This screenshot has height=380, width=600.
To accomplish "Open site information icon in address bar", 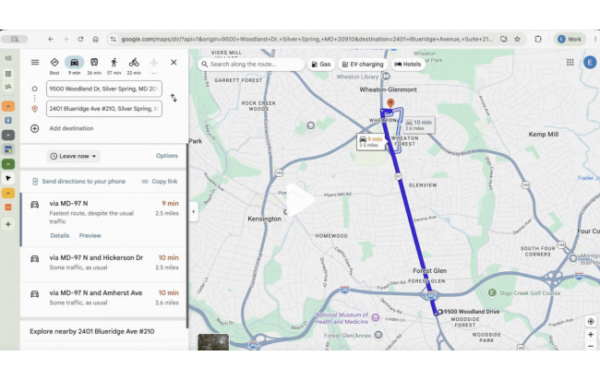I will coord(113,39).
